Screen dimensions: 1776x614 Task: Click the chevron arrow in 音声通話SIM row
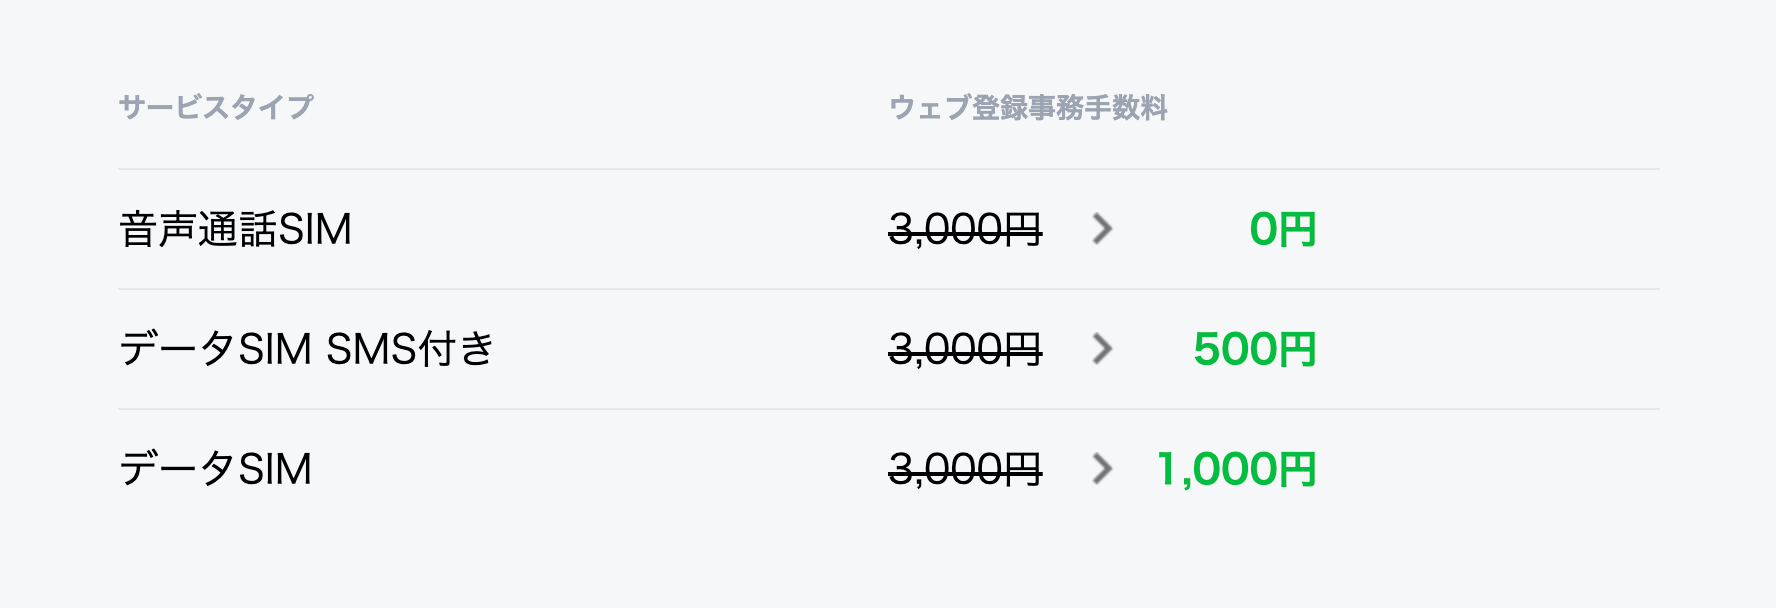tap(1102, 229)
